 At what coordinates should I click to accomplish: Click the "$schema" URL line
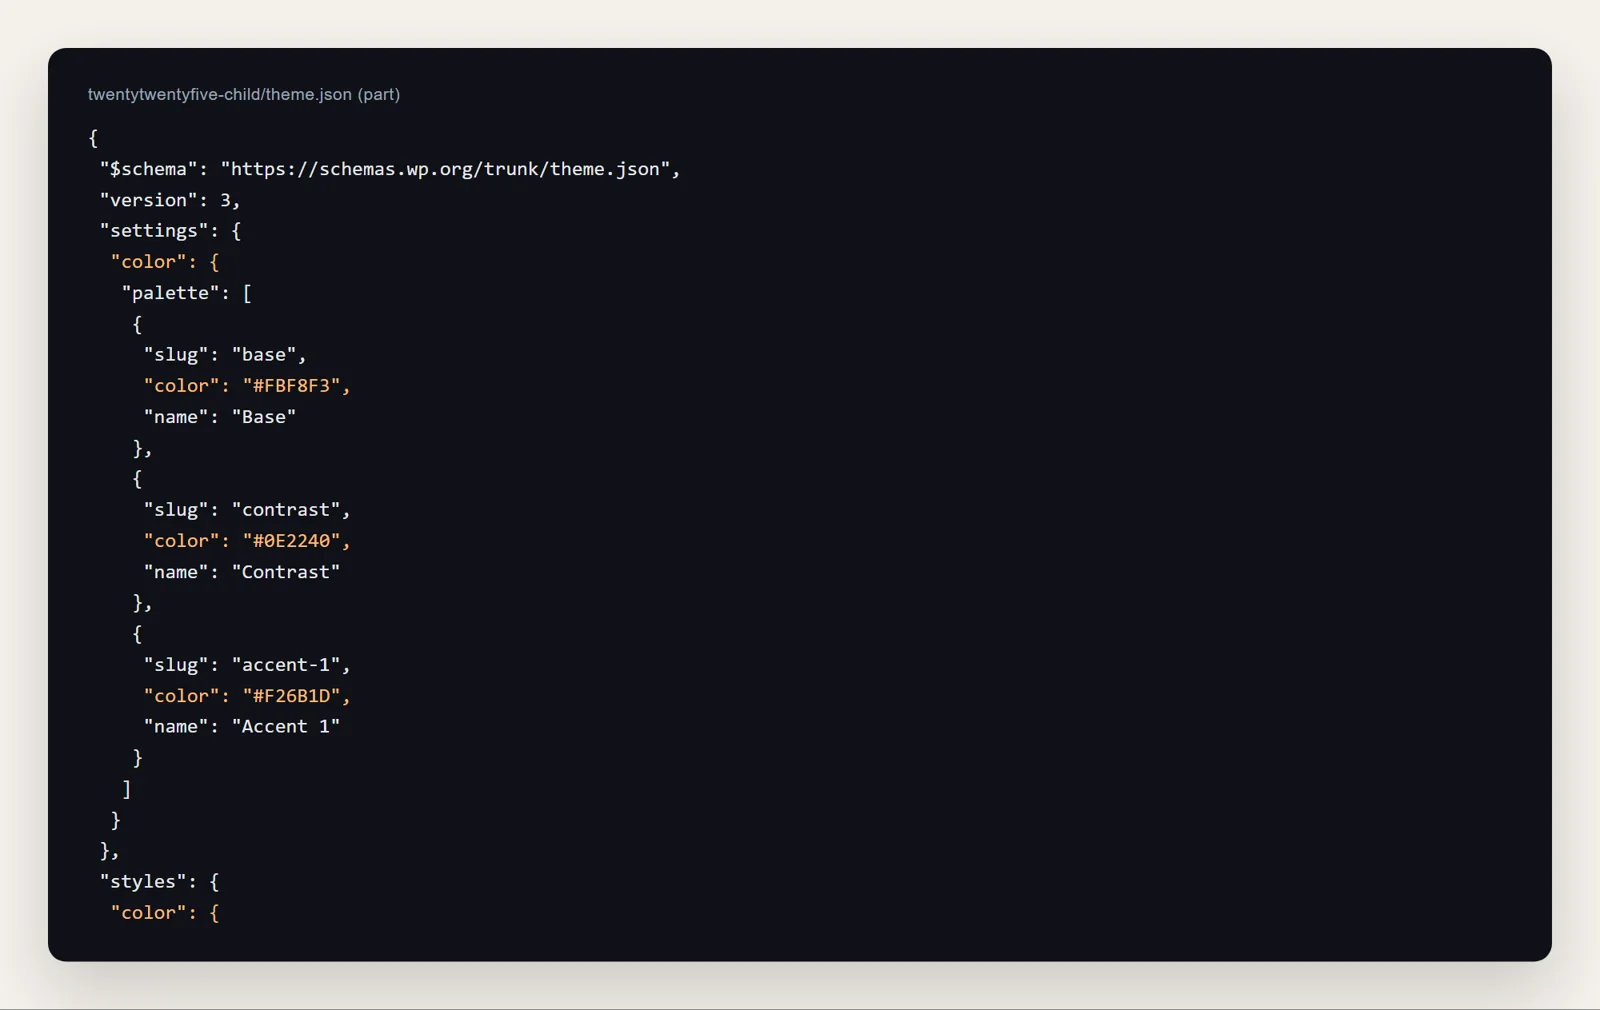(390, 169)
